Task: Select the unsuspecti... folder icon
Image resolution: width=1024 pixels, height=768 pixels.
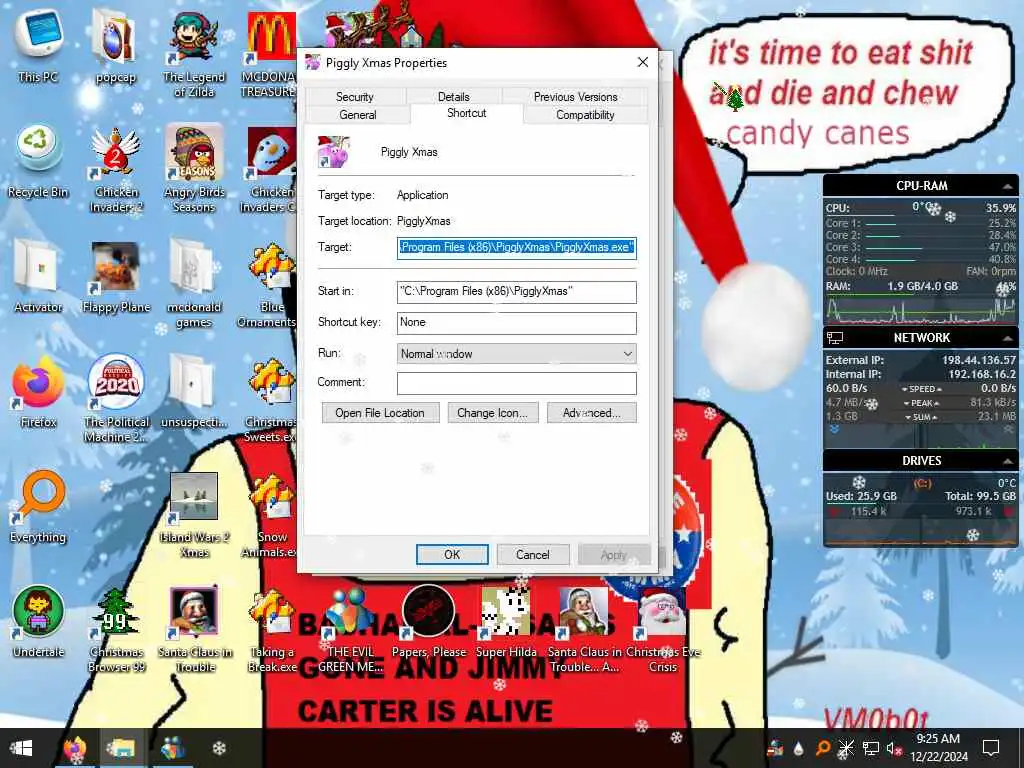Action: tap(193, 391)
